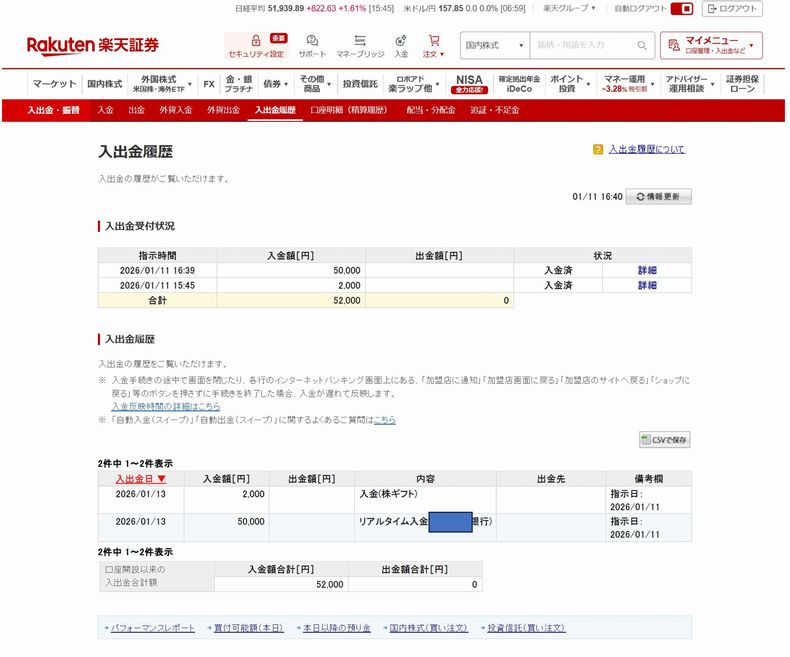Click the マイメニュー account icon
Image resolution: width=790 pixels, height=657 pixels.
(674, 45)
